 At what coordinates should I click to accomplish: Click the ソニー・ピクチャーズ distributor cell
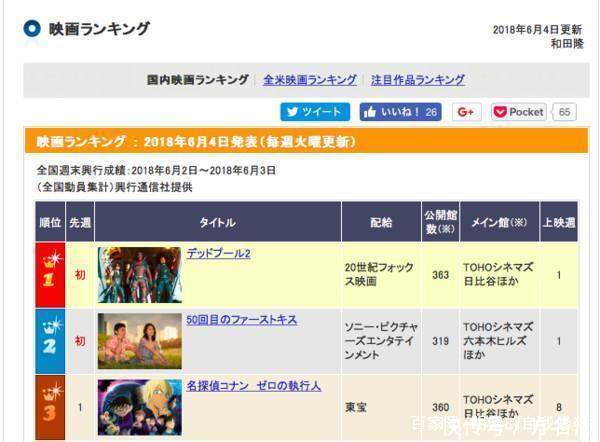(381, 341)
